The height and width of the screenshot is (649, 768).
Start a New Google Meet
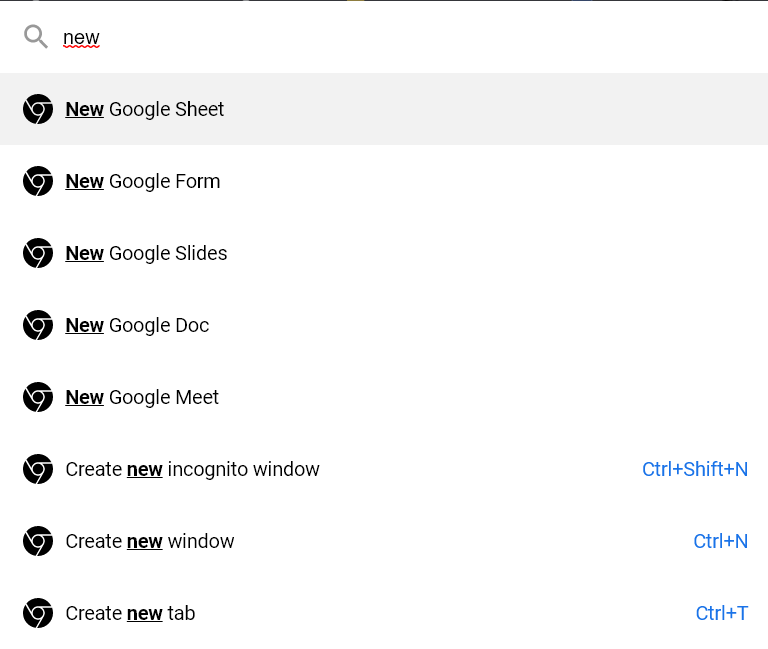384,397
